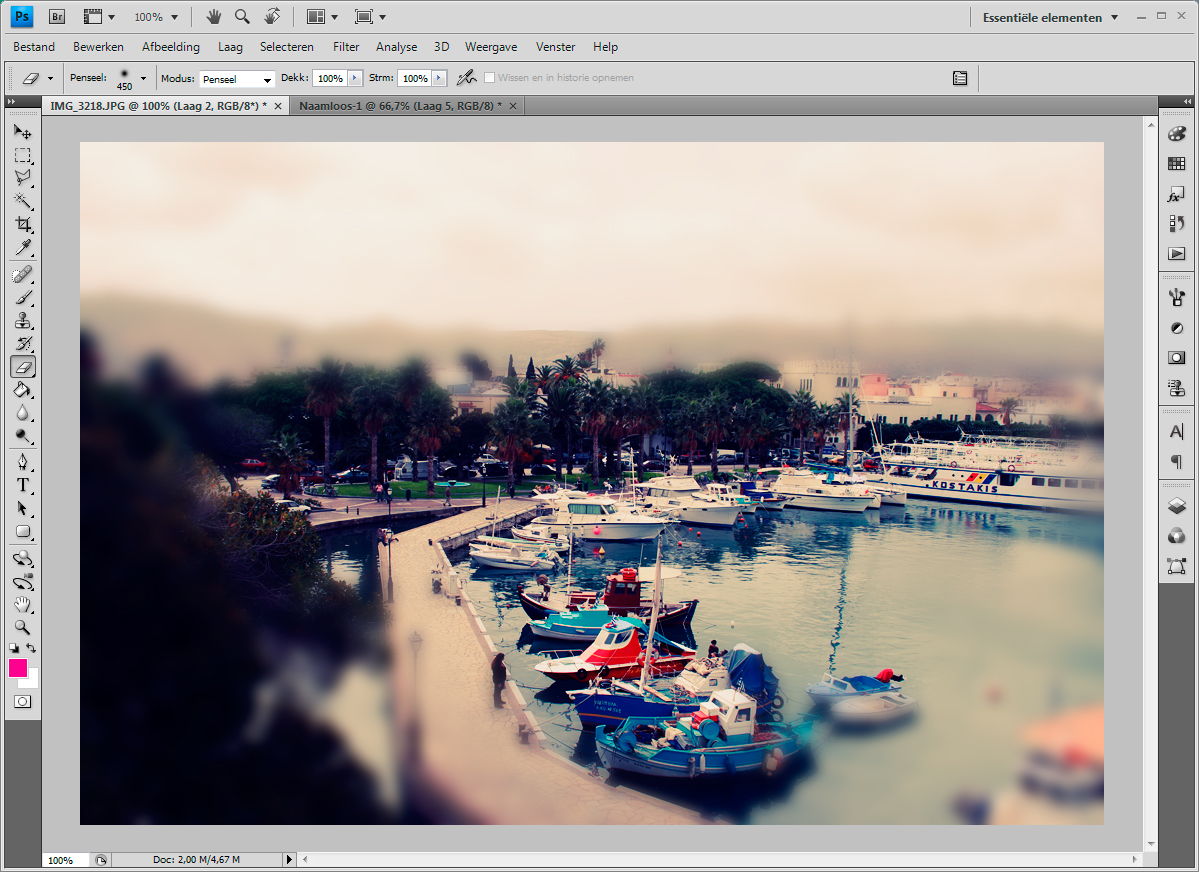Select the 3D Orbit camera tool
Viewport: 1199px width, 872px height.
point(23,581)
